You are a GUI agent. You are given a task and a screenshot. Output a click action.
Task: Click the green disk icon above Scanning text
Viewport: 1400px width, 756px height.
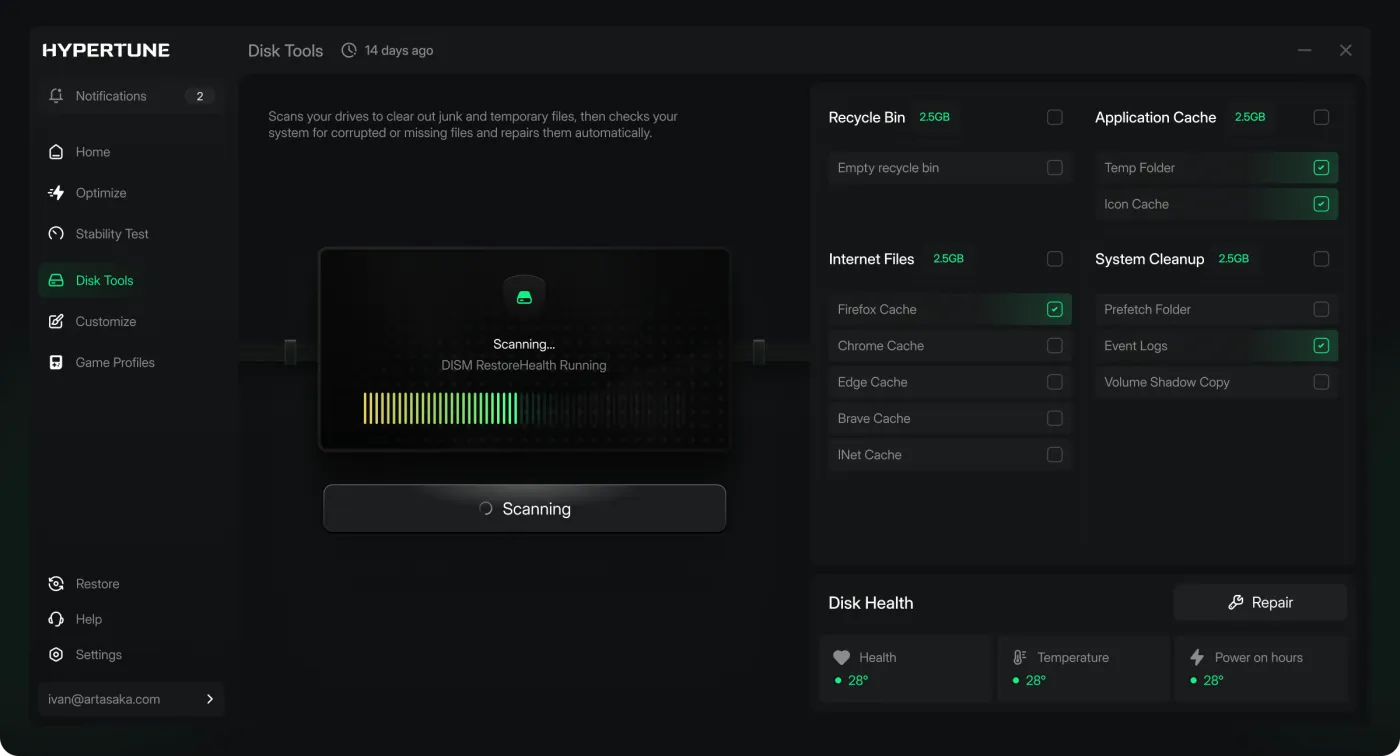click(x=524, y=297)
